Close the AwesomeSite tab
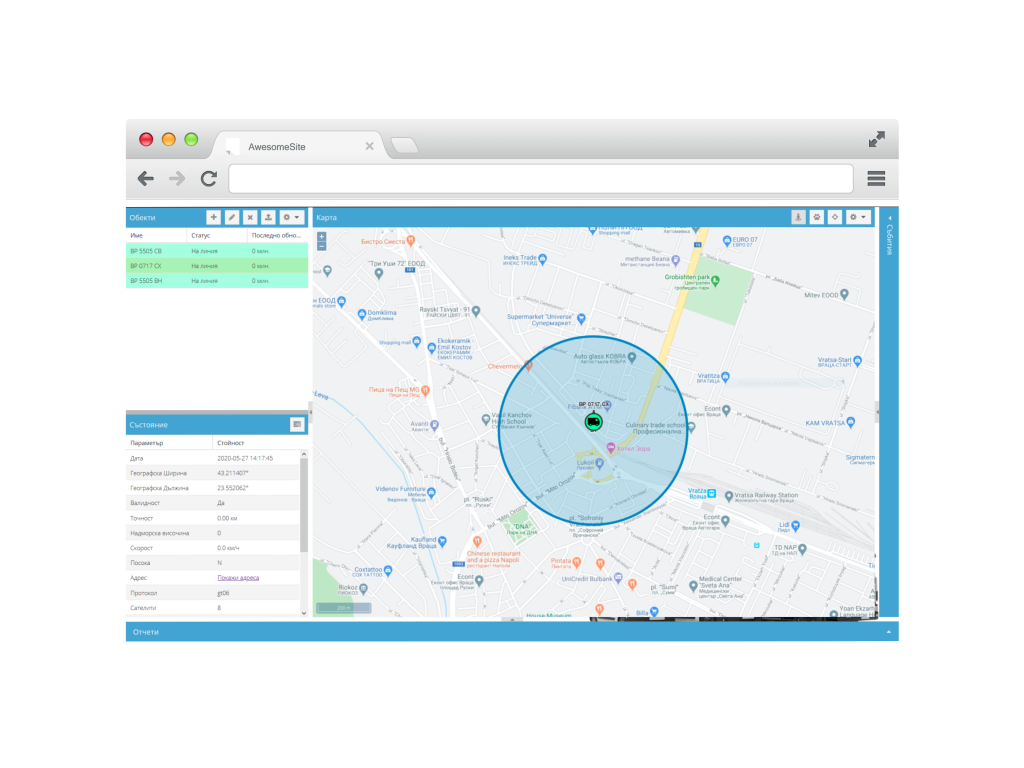 coord(370,146)
